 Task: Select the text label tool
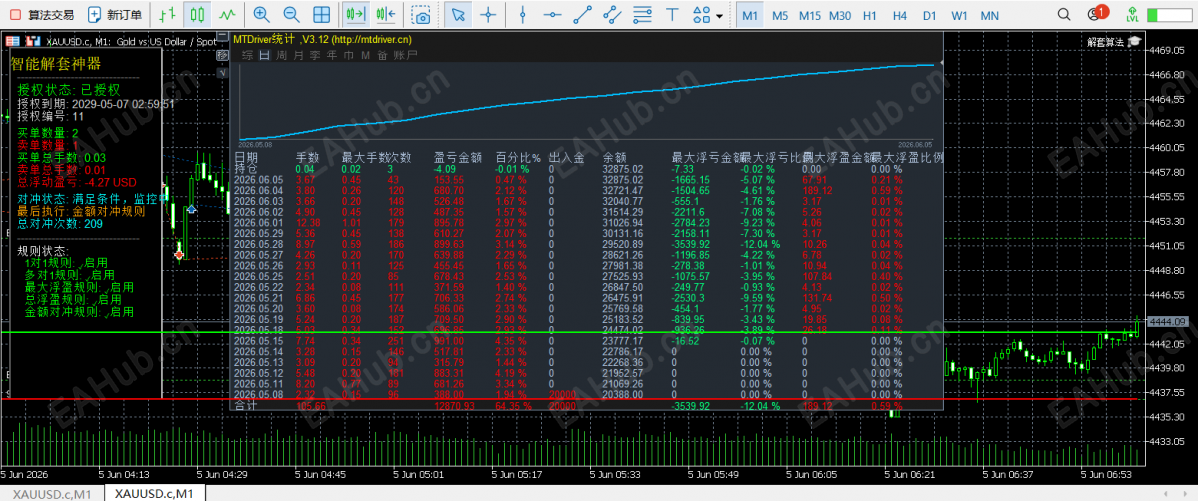[672, 15]
